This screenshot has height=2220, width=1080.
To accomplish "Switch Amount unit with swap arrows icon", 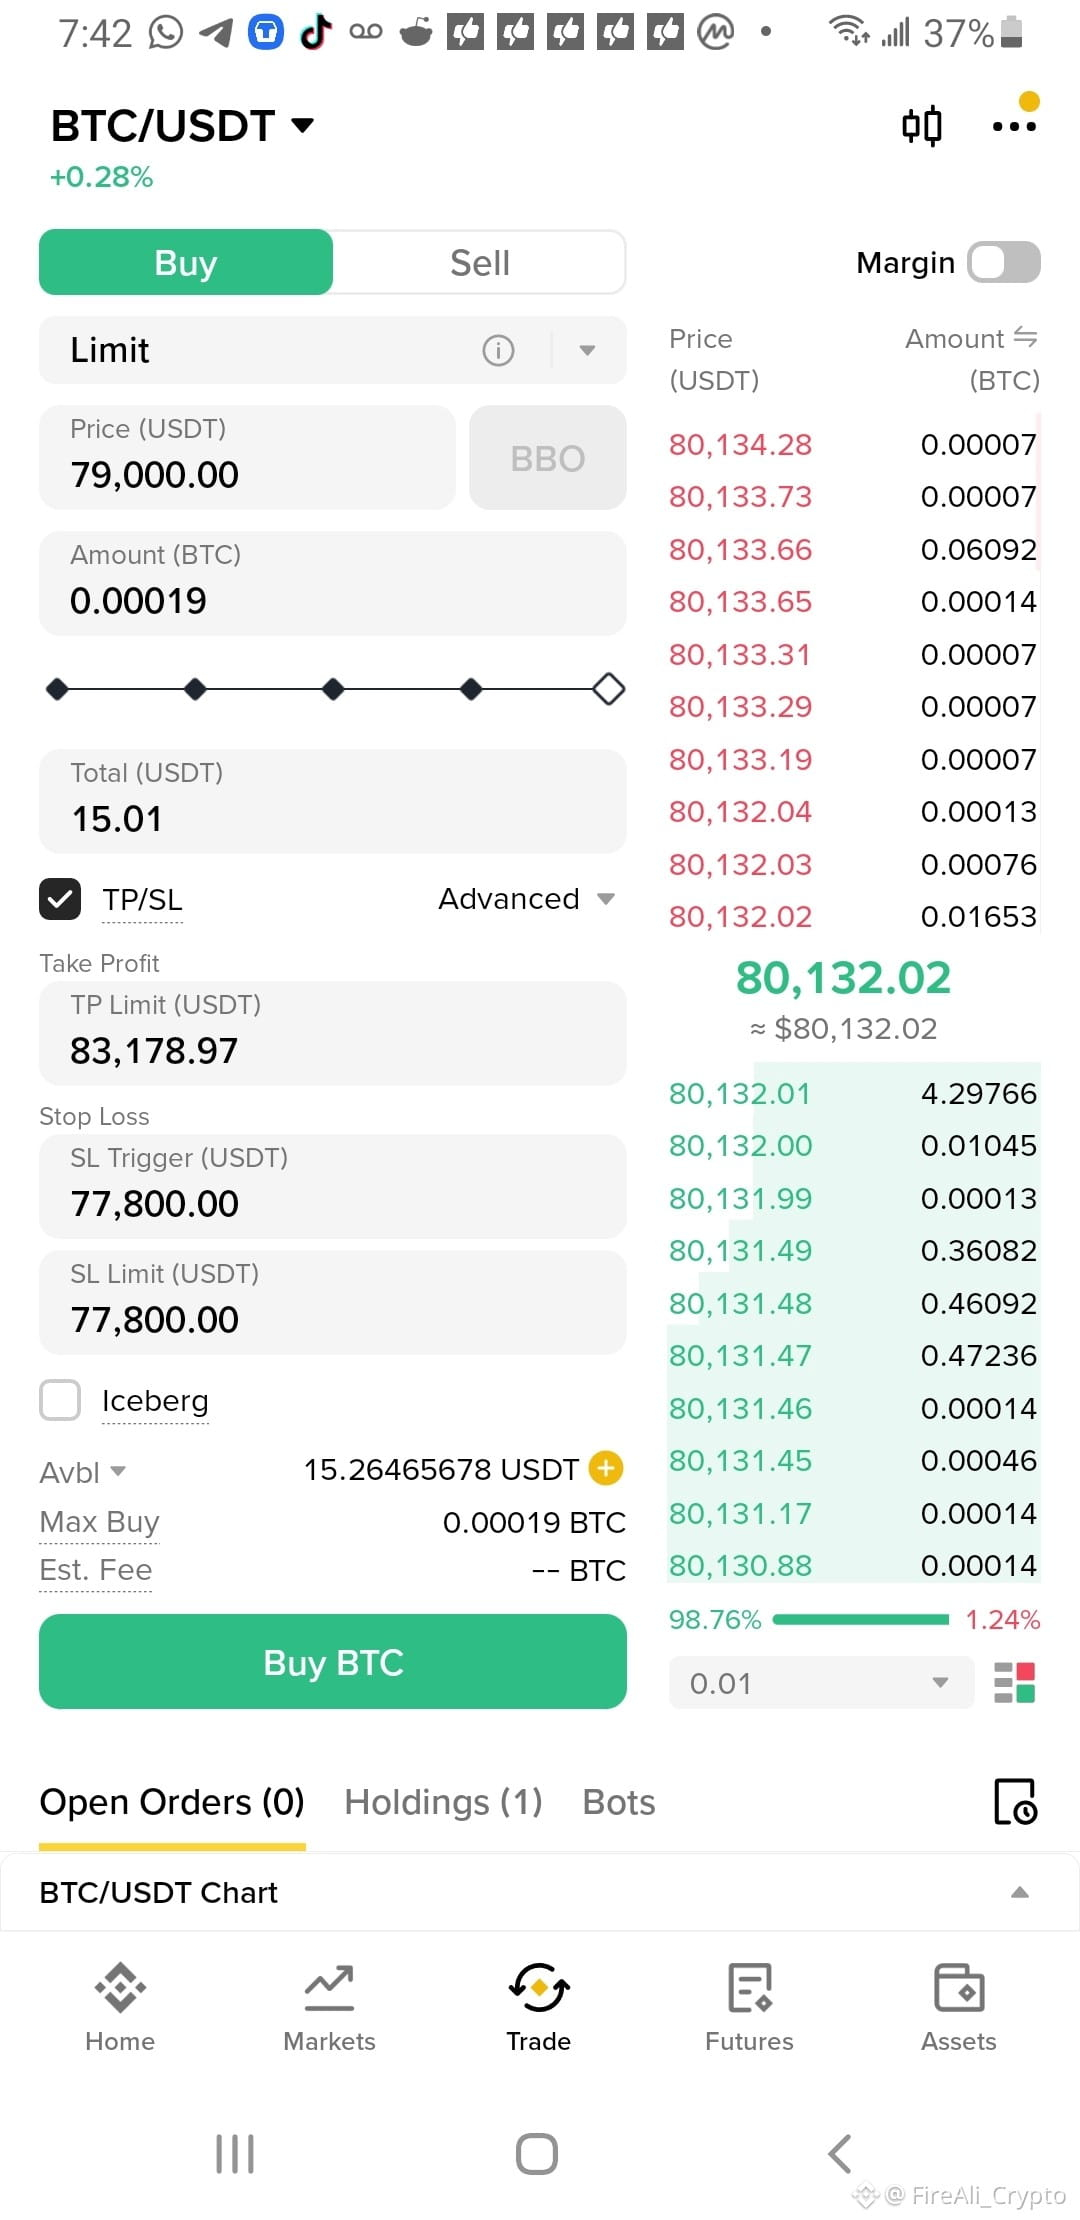I will [1025, 337].
